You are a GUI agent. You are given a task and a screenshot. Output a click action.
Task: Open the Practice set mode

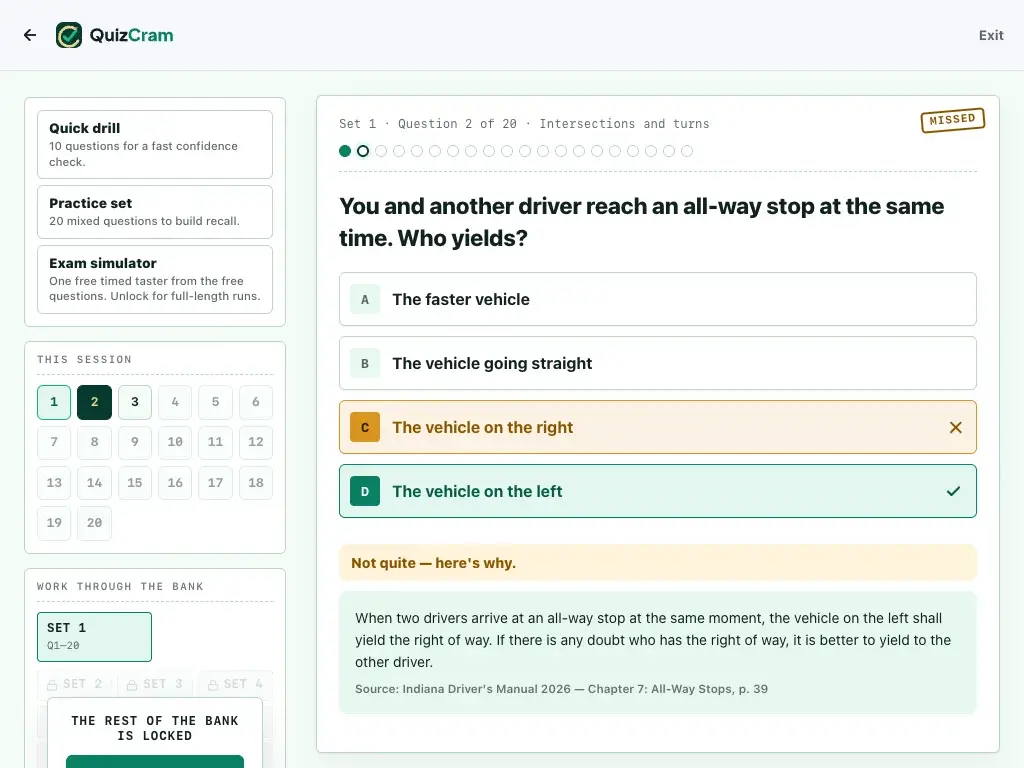(155, 212)
